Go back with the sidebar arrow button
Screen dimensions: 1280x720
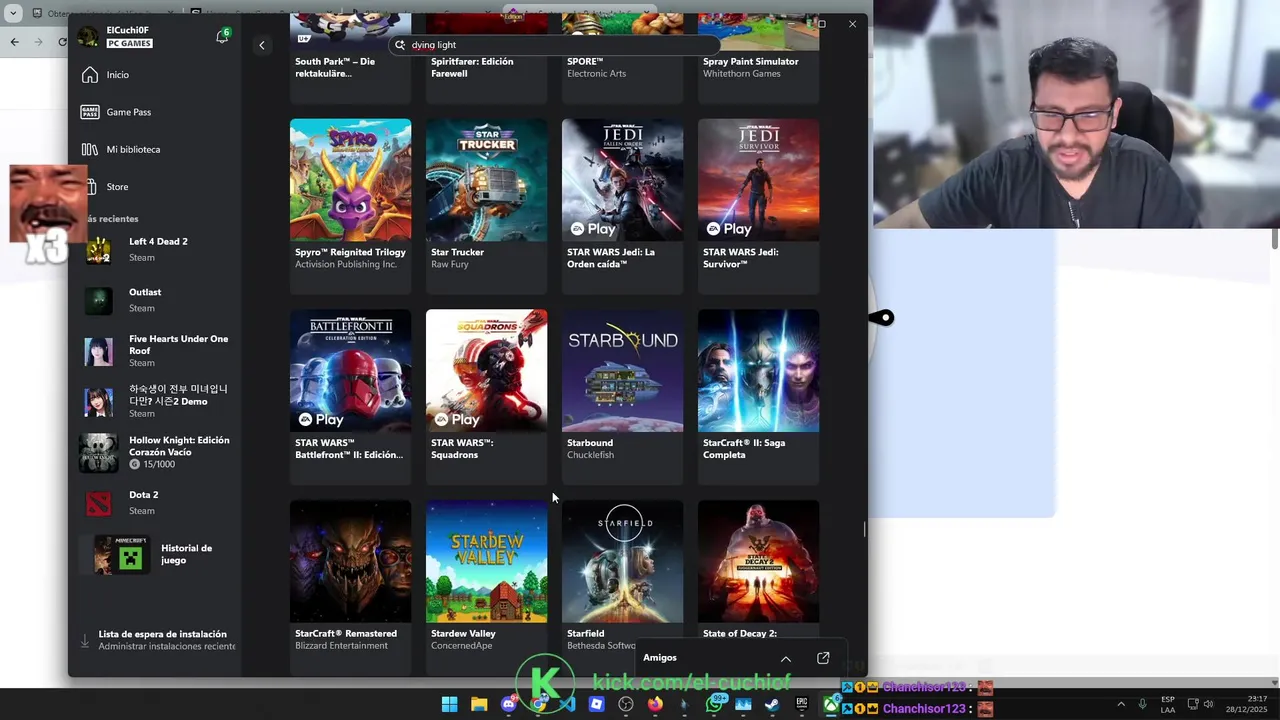tap(262, 45)
